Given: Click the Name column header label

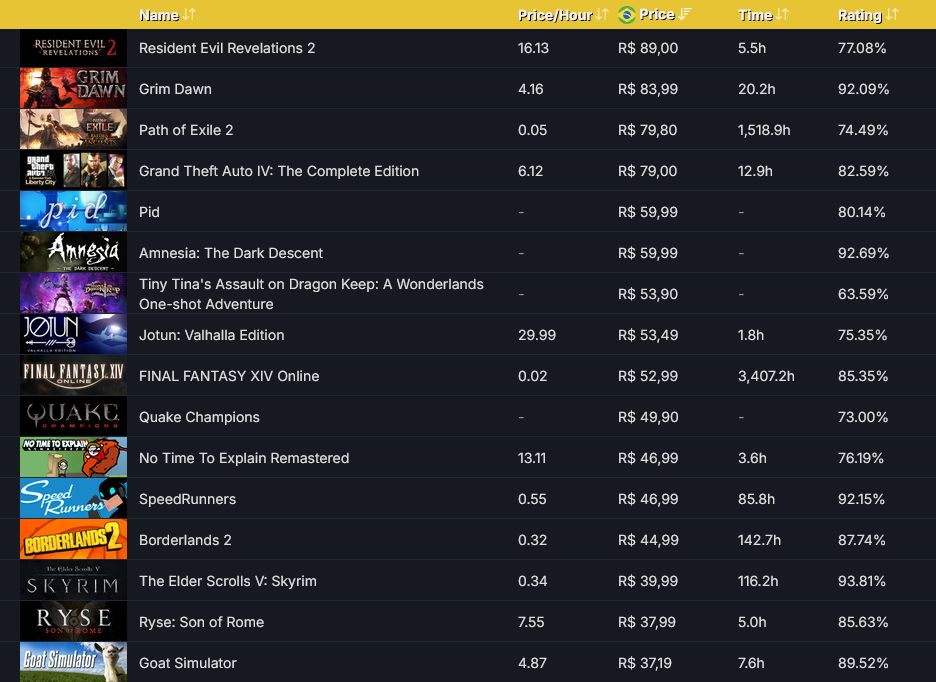Looking at the screenshot, I should pyautogui.click(x=159, y=15).
